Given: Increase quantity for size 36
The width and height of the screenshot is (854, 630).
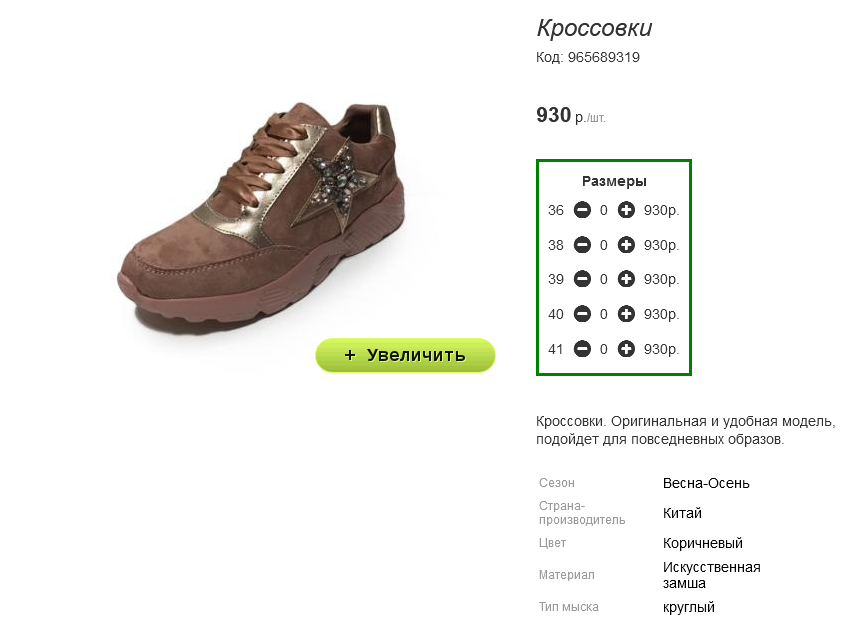Looking at the screenshot, I should (626, 211).
